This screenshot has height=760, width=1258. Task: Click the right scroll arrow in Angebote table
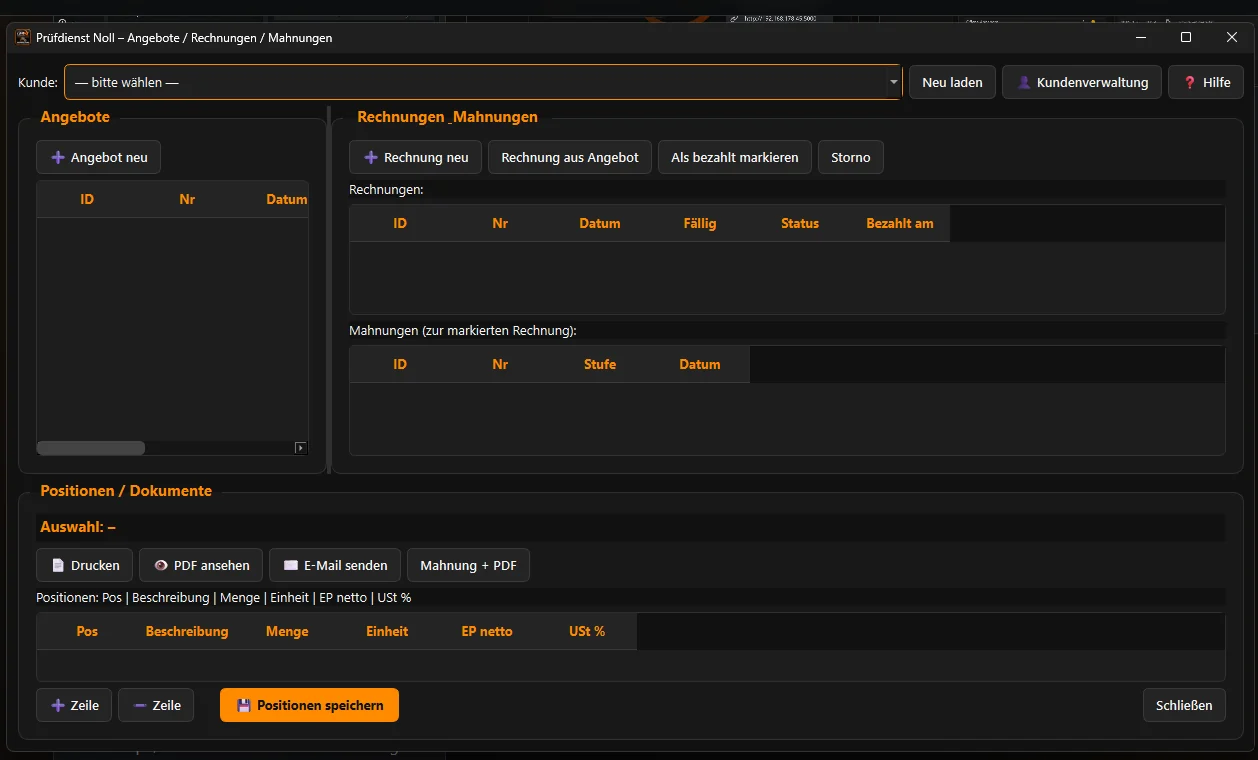click(x=301, y=448)
